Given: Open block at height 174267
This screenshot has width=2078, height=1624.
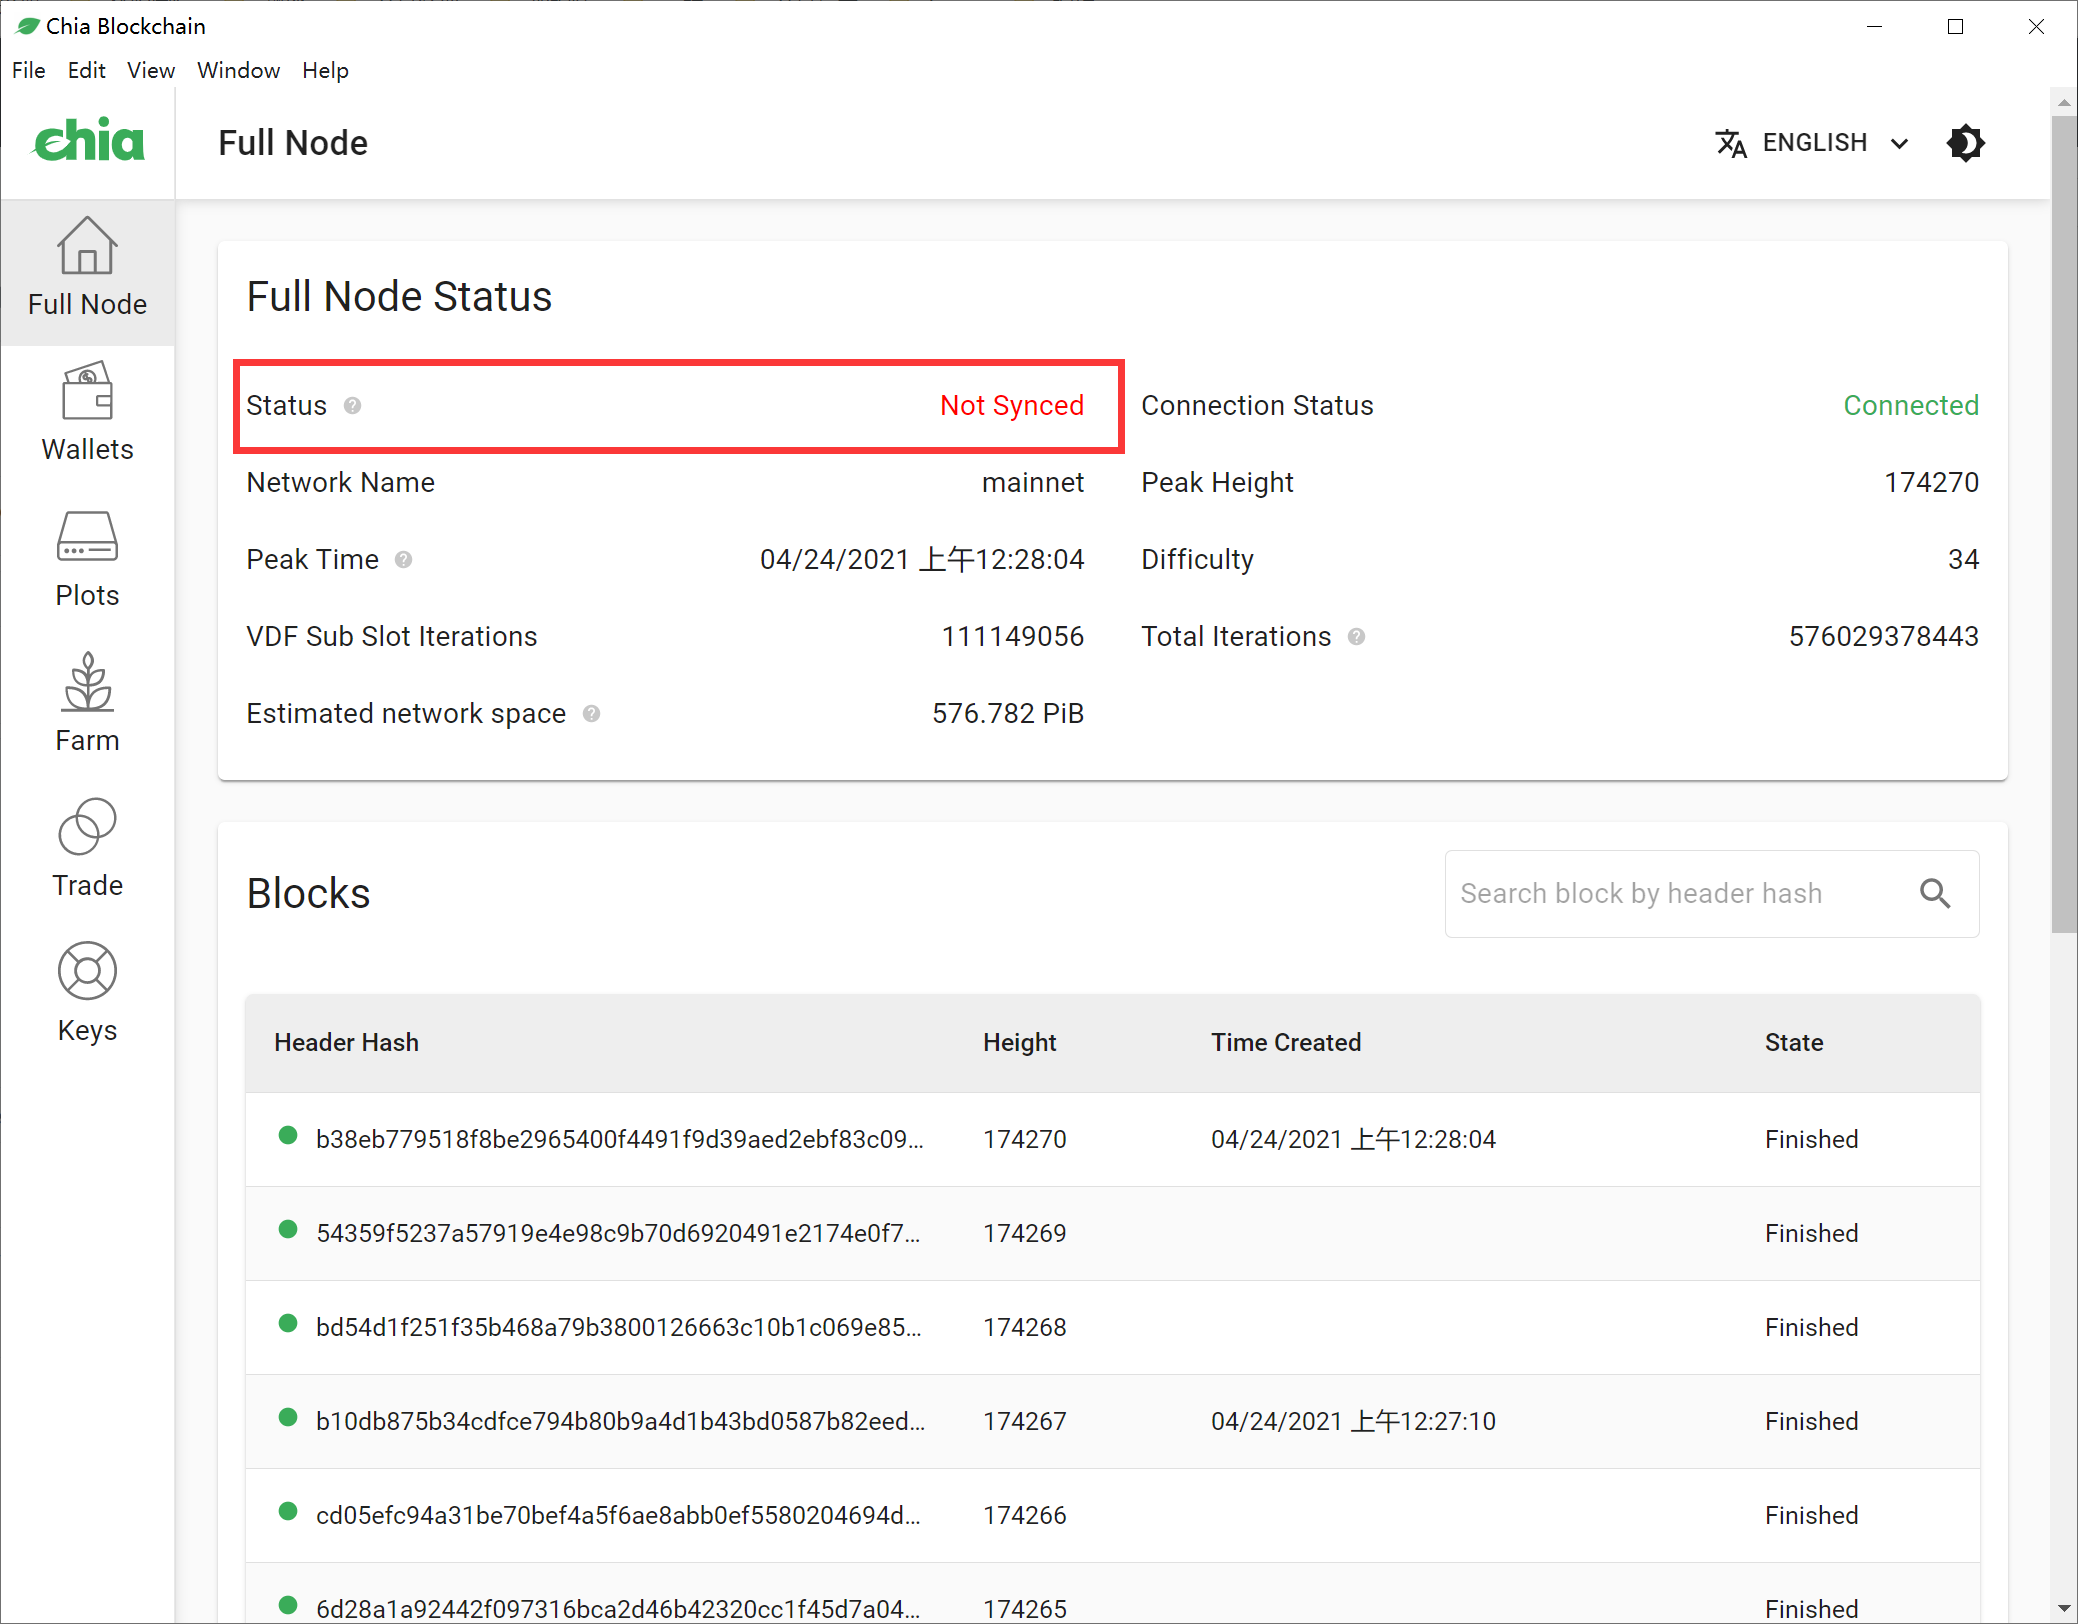Looking at the screenshot, I should click(x=620, y=1421).
